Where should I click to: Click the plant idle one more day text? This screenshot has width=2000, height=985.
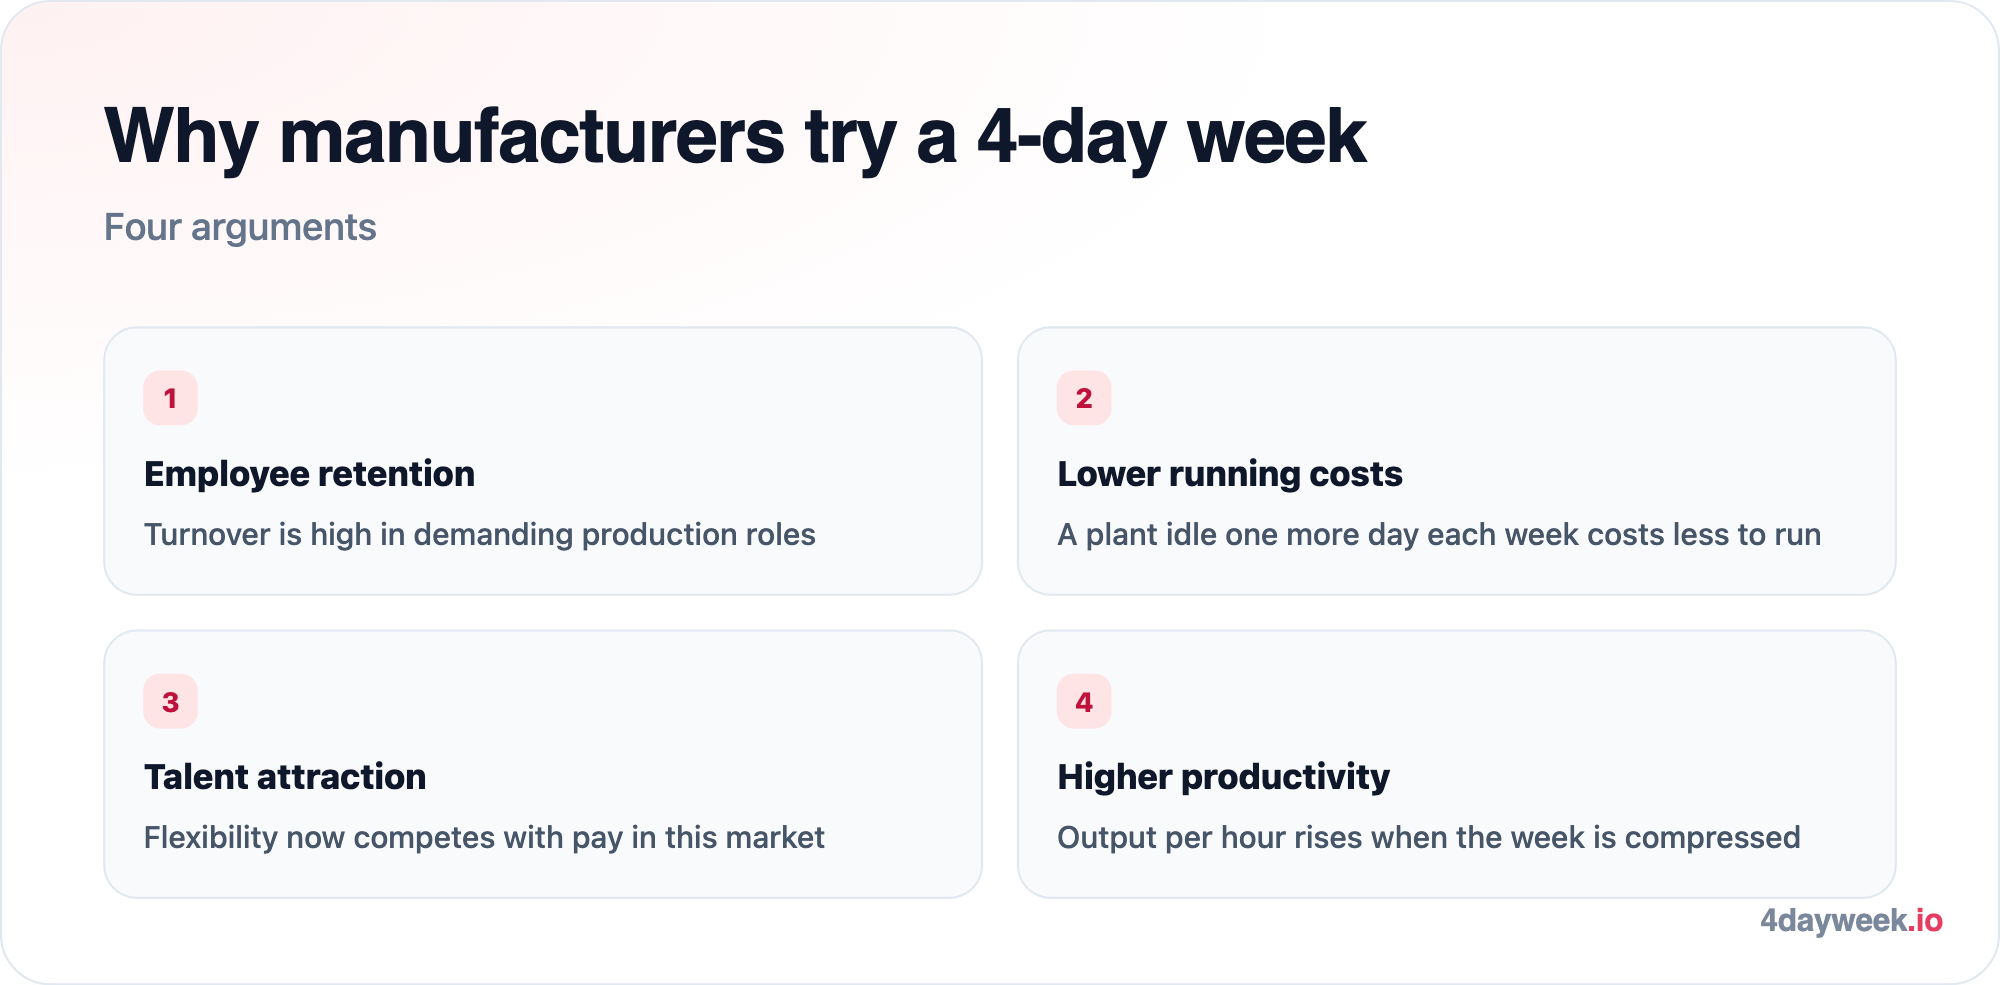pos(1439,535)
